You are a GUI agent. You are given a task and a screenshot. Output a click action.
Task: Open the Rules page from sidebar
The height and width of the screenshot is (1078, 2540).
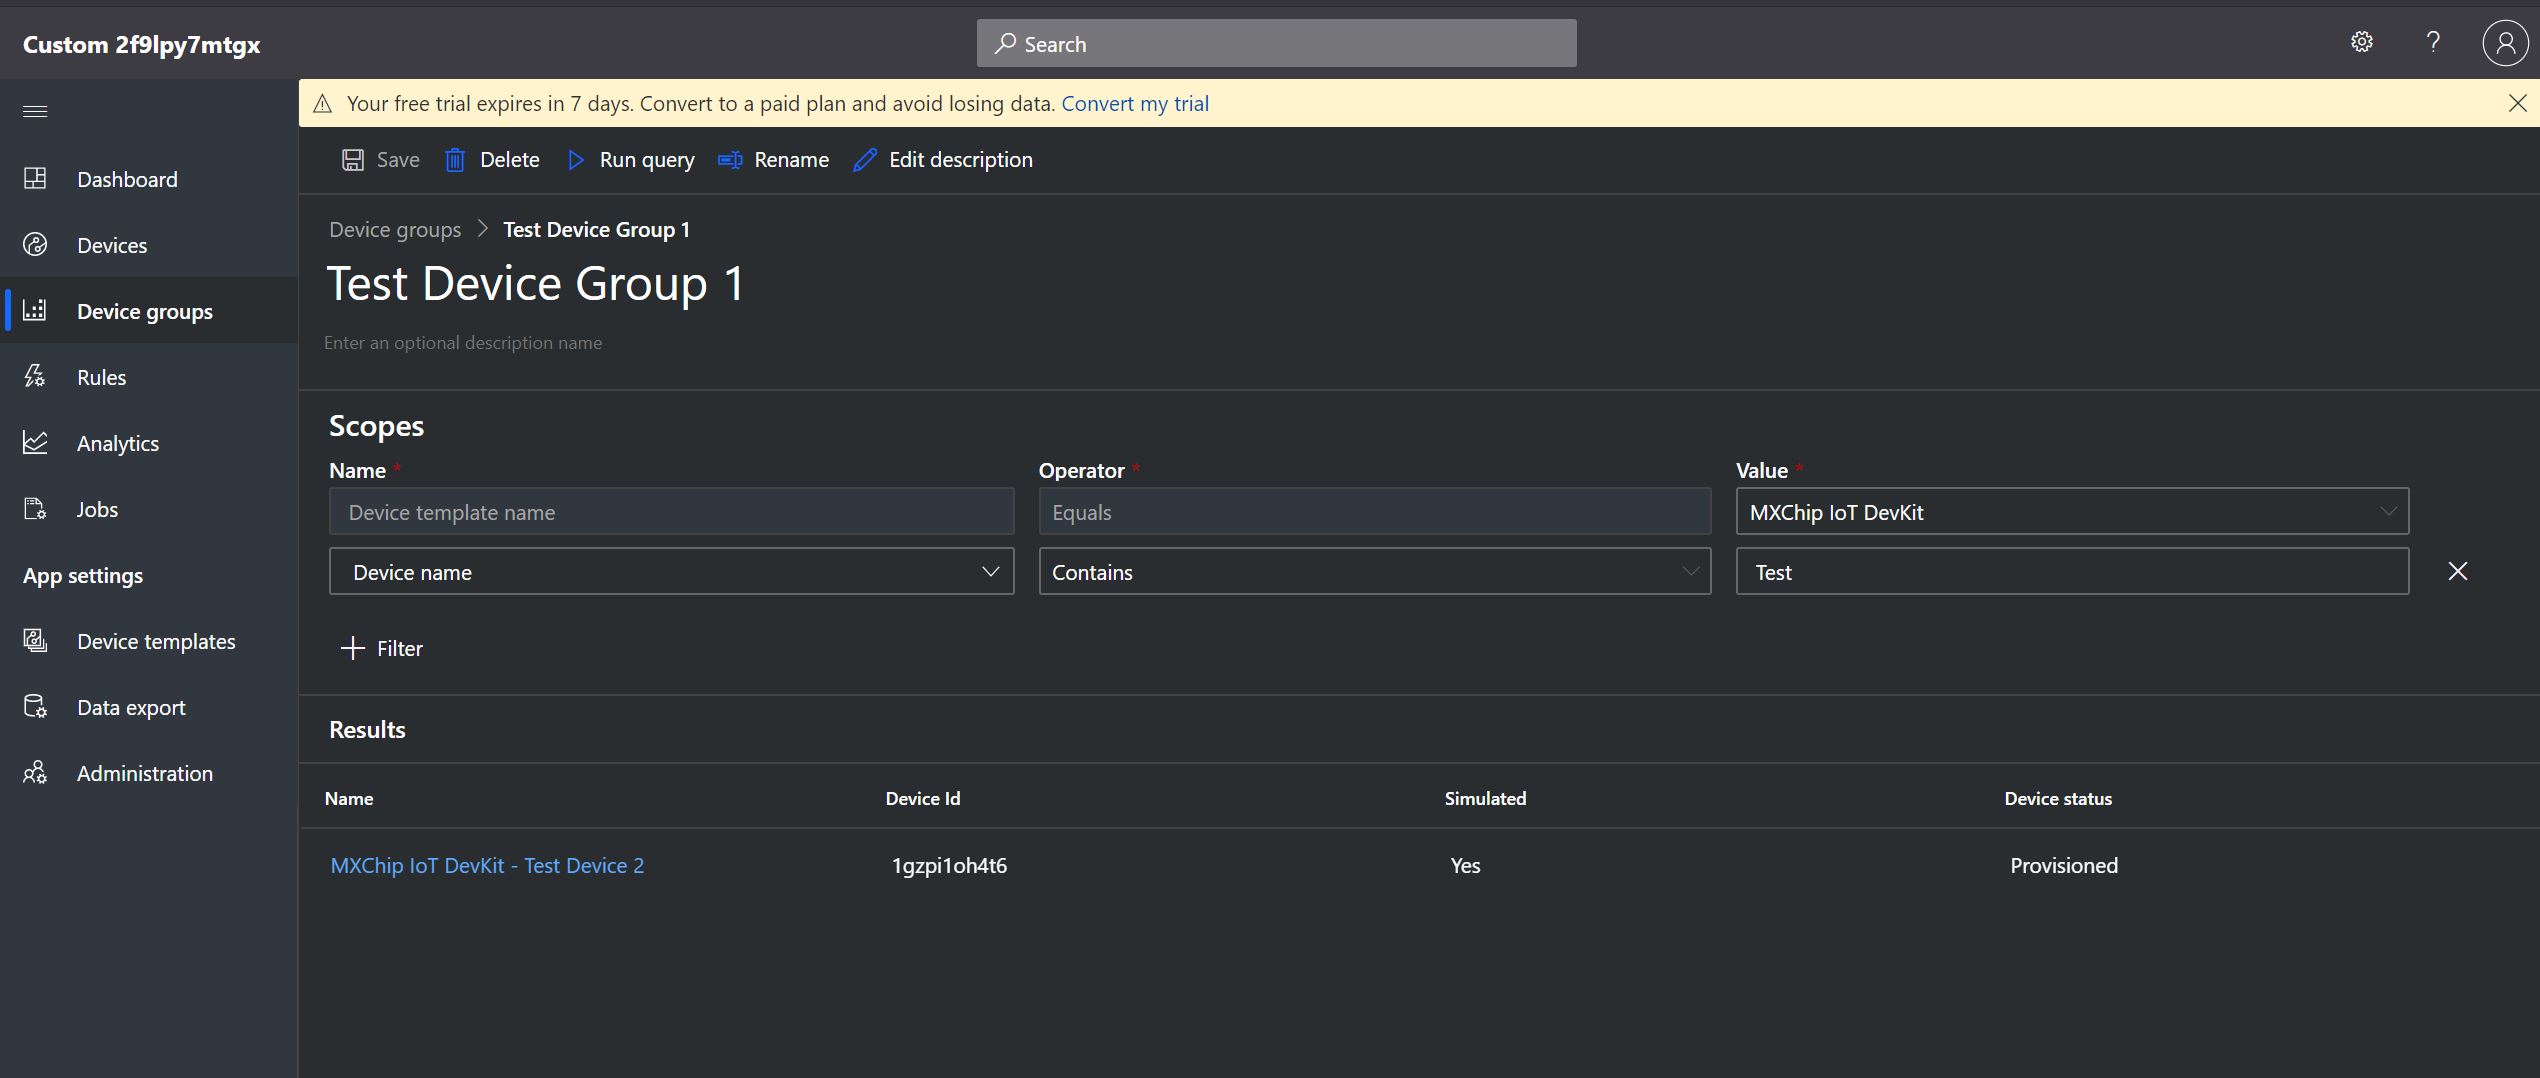pos(101,378)
